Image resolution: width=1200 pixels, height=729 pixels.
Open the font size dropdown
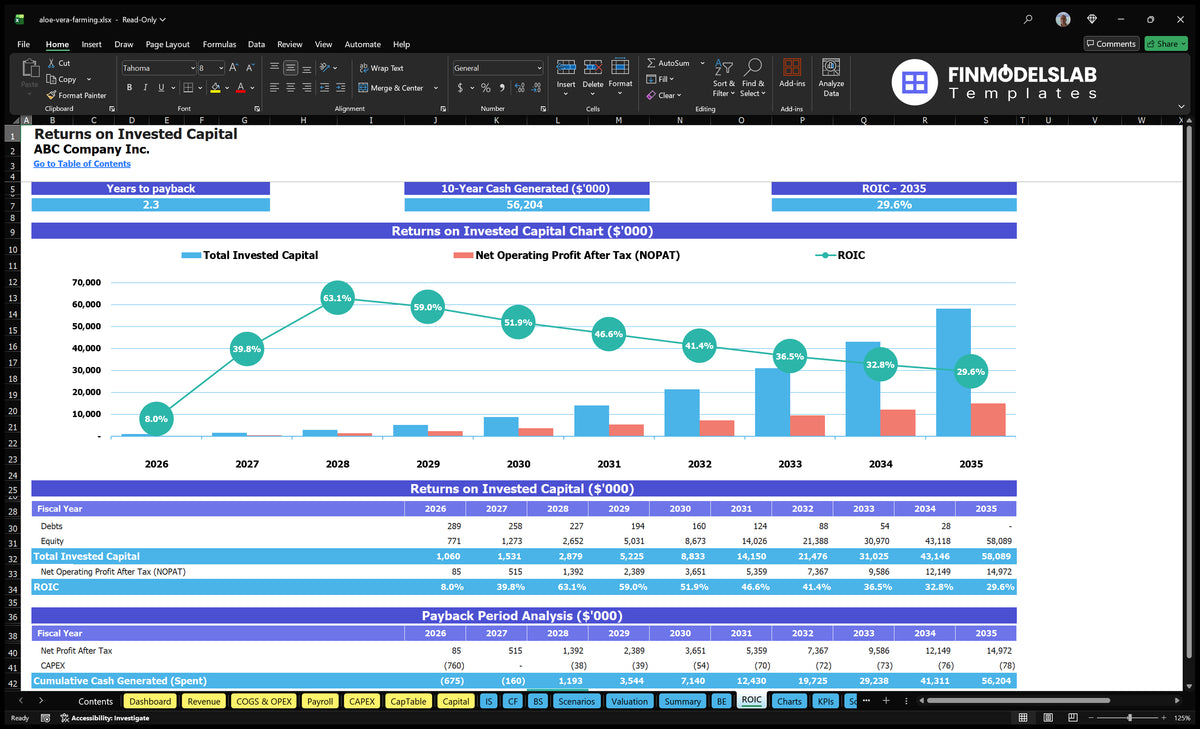tap(220, 68)
